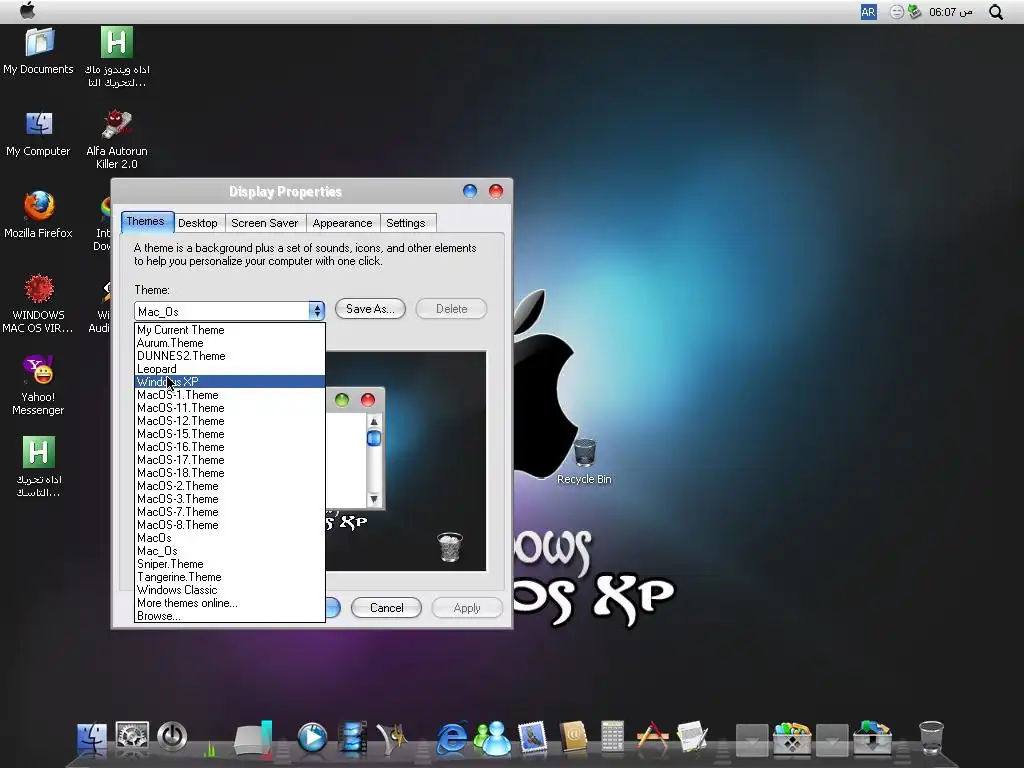Open Spotlight search magnifier
1024x768 pixels.
coord(995,12)
